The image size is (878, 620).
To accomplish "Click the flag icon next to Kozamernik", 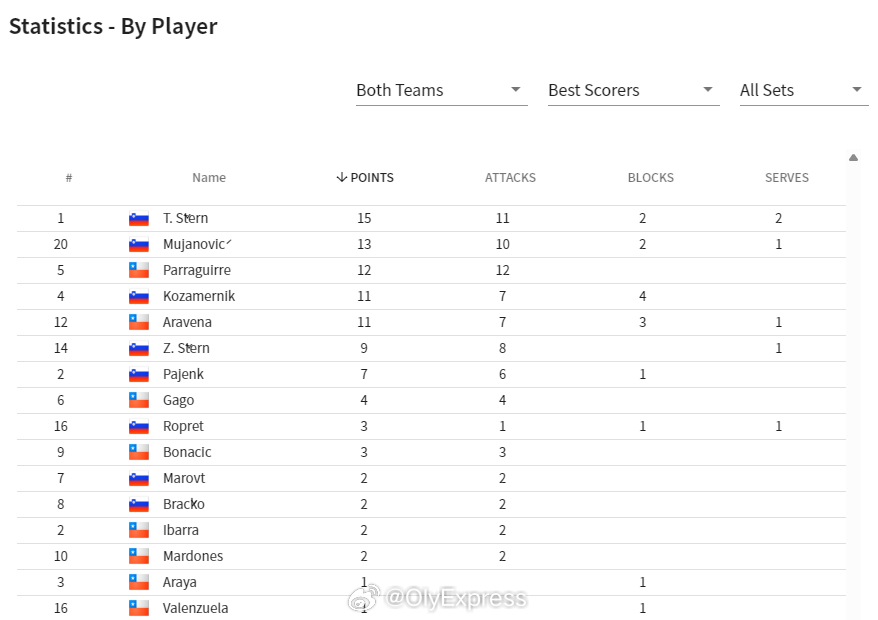I will [x=139, y=296].
